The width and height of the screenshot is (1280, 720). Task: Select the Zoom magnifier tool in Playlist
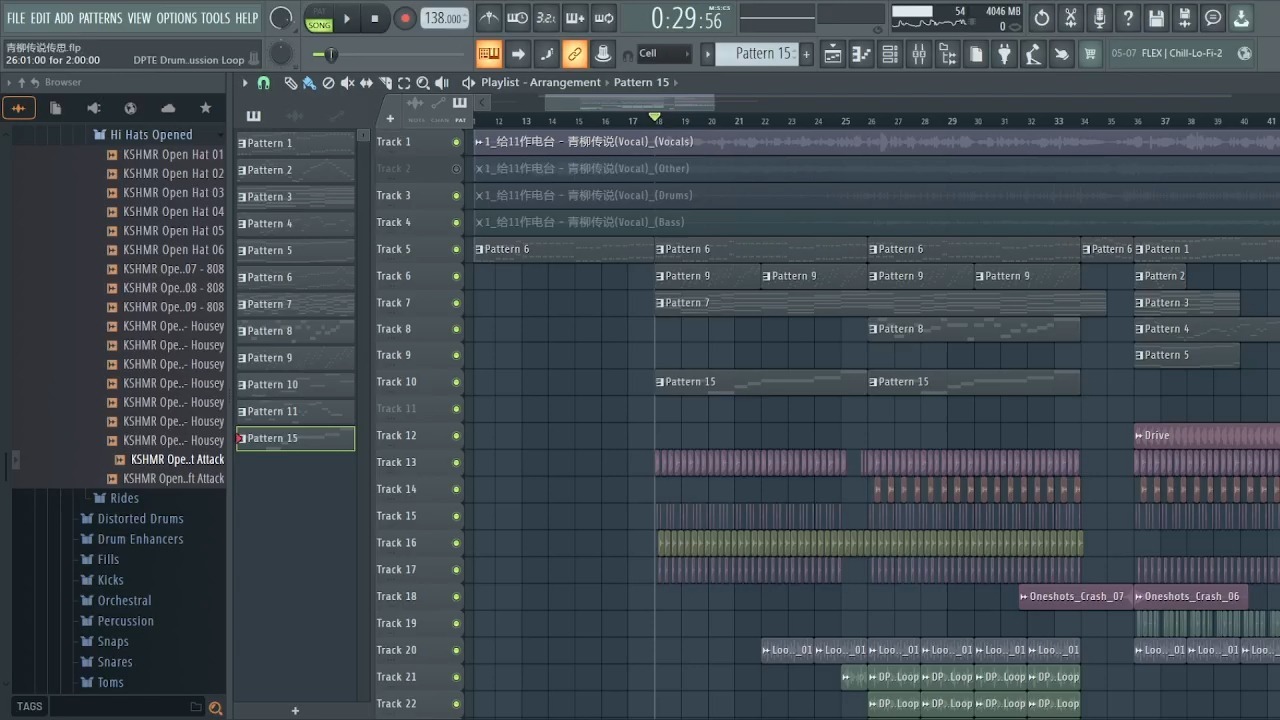click(x=423, y=83)
